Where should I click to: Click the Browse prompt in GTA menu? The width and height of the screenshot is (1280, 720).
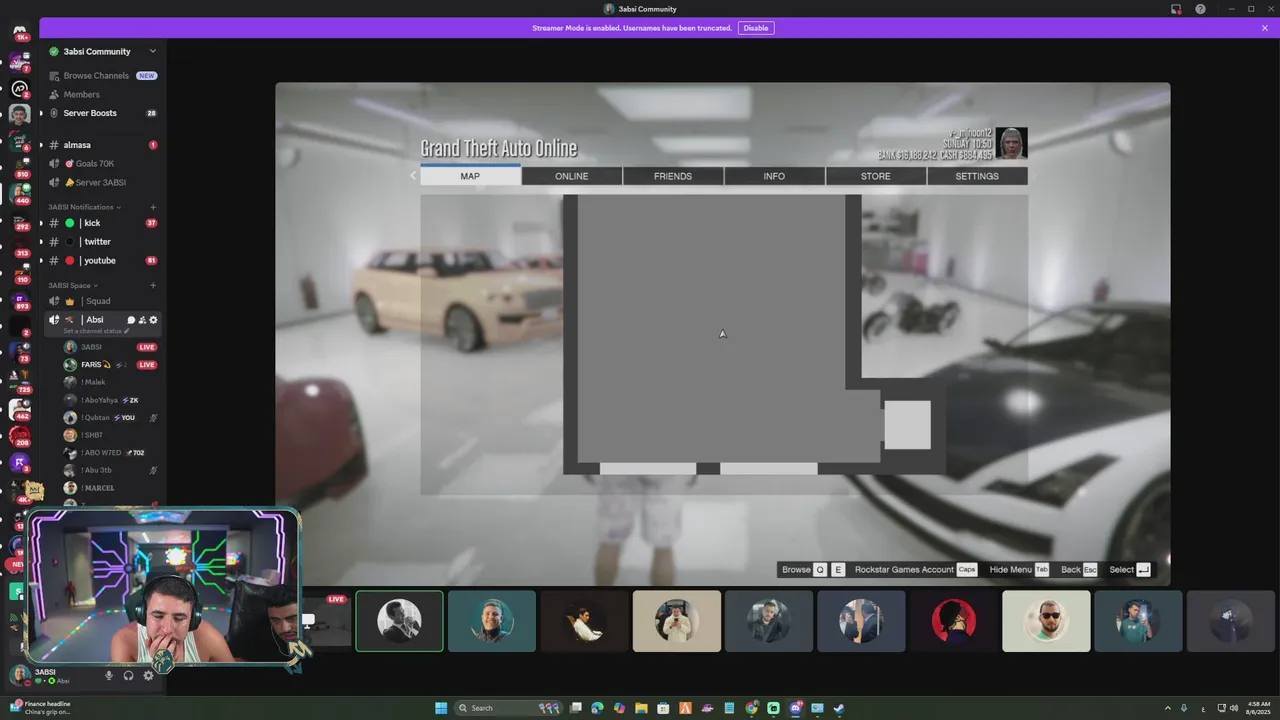[812, 569]
